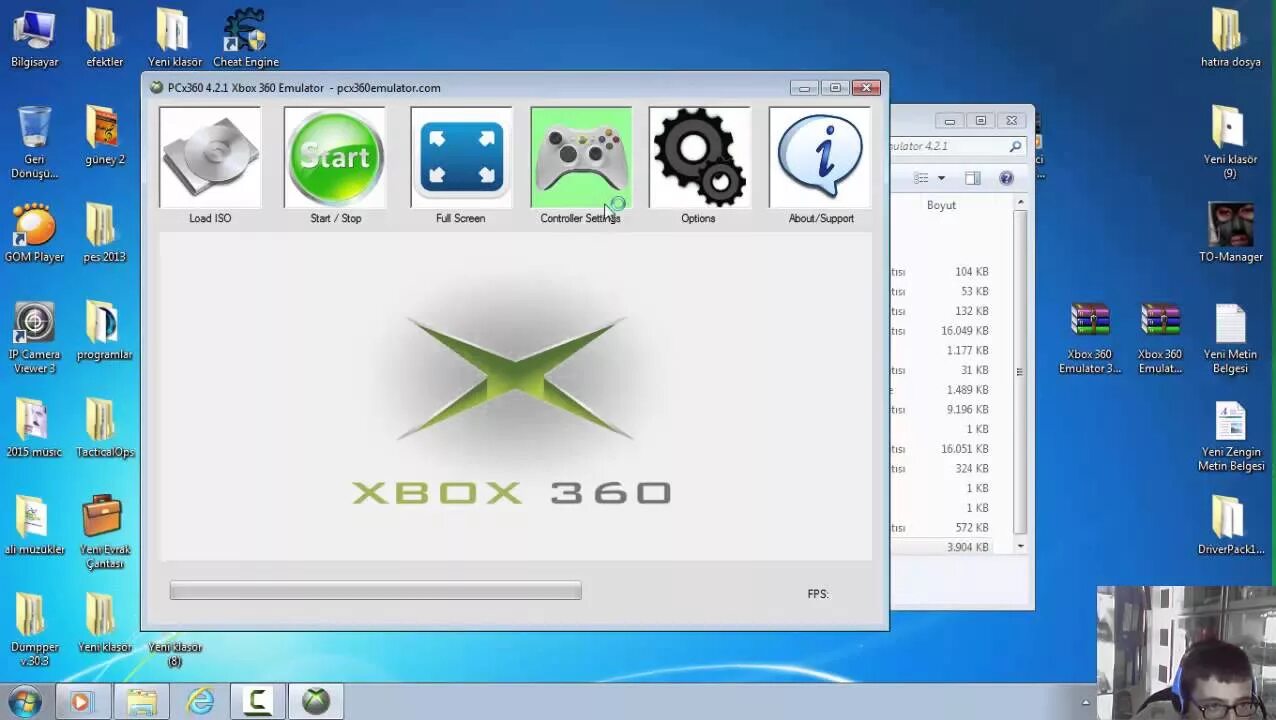
Task: Open the Yeni klasör (9) folder
Action: click(x=1230, y=142)
